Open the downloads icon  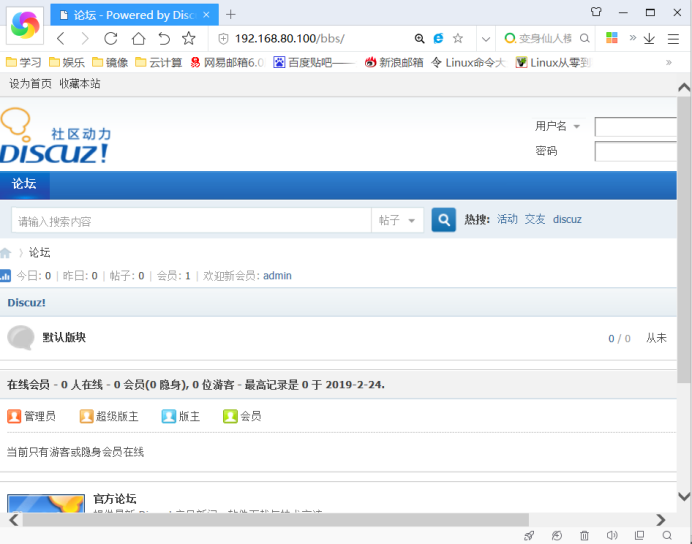(x=649, y=39)
